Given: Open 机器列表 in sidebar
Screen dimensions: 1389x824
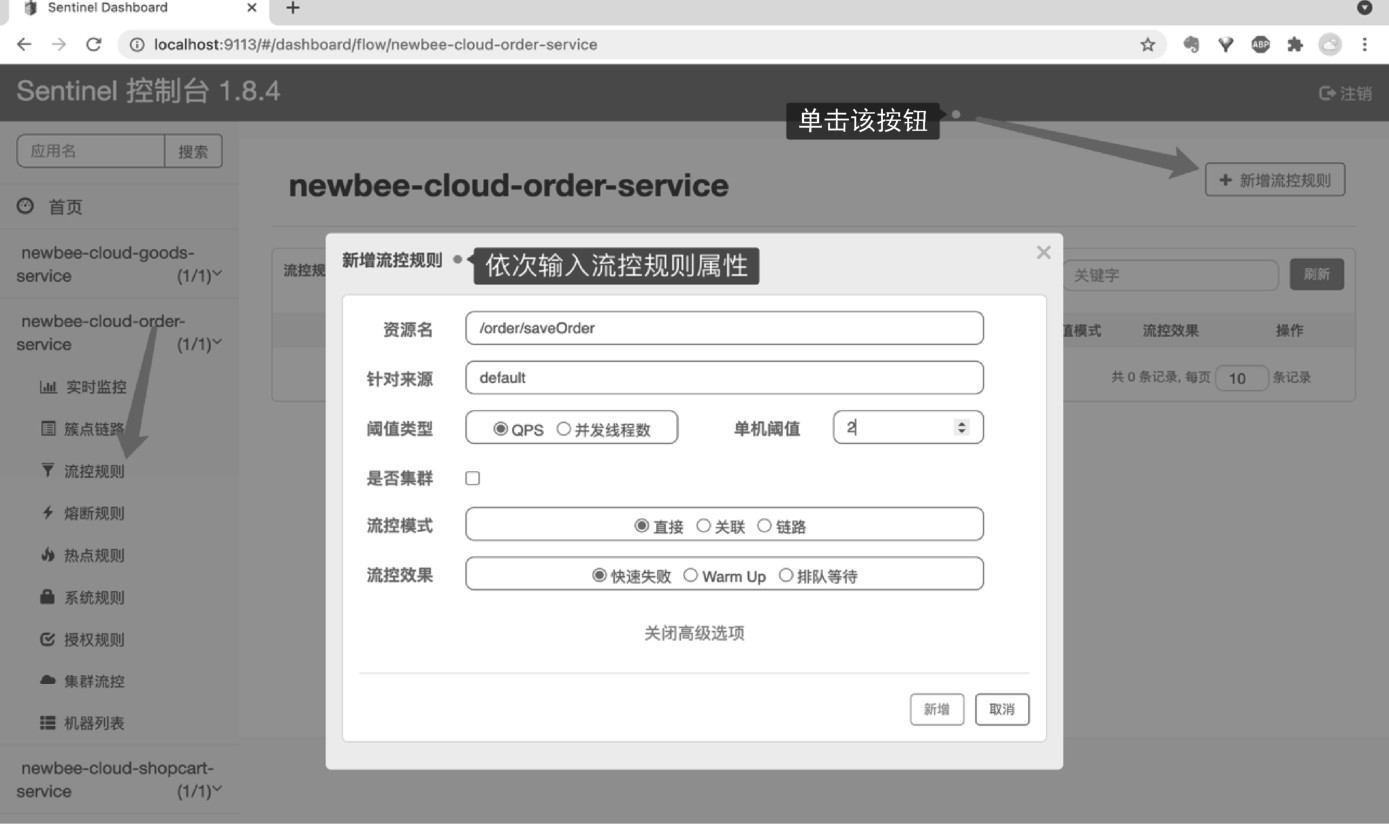Looking at the screenshot, I should coord(83,723).
